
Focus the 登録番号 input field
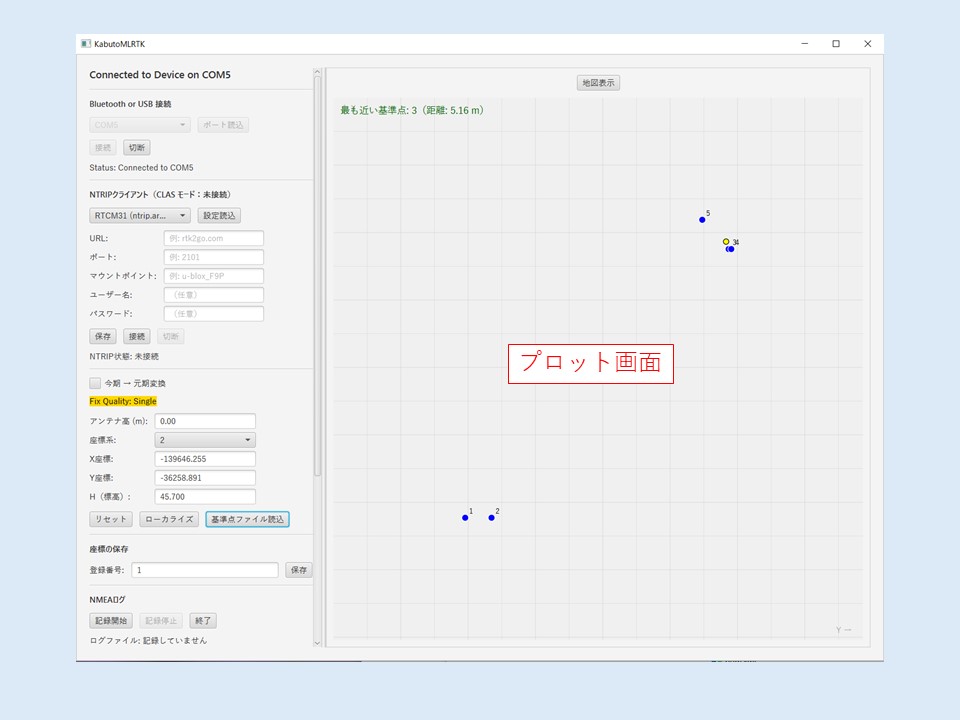205,570
